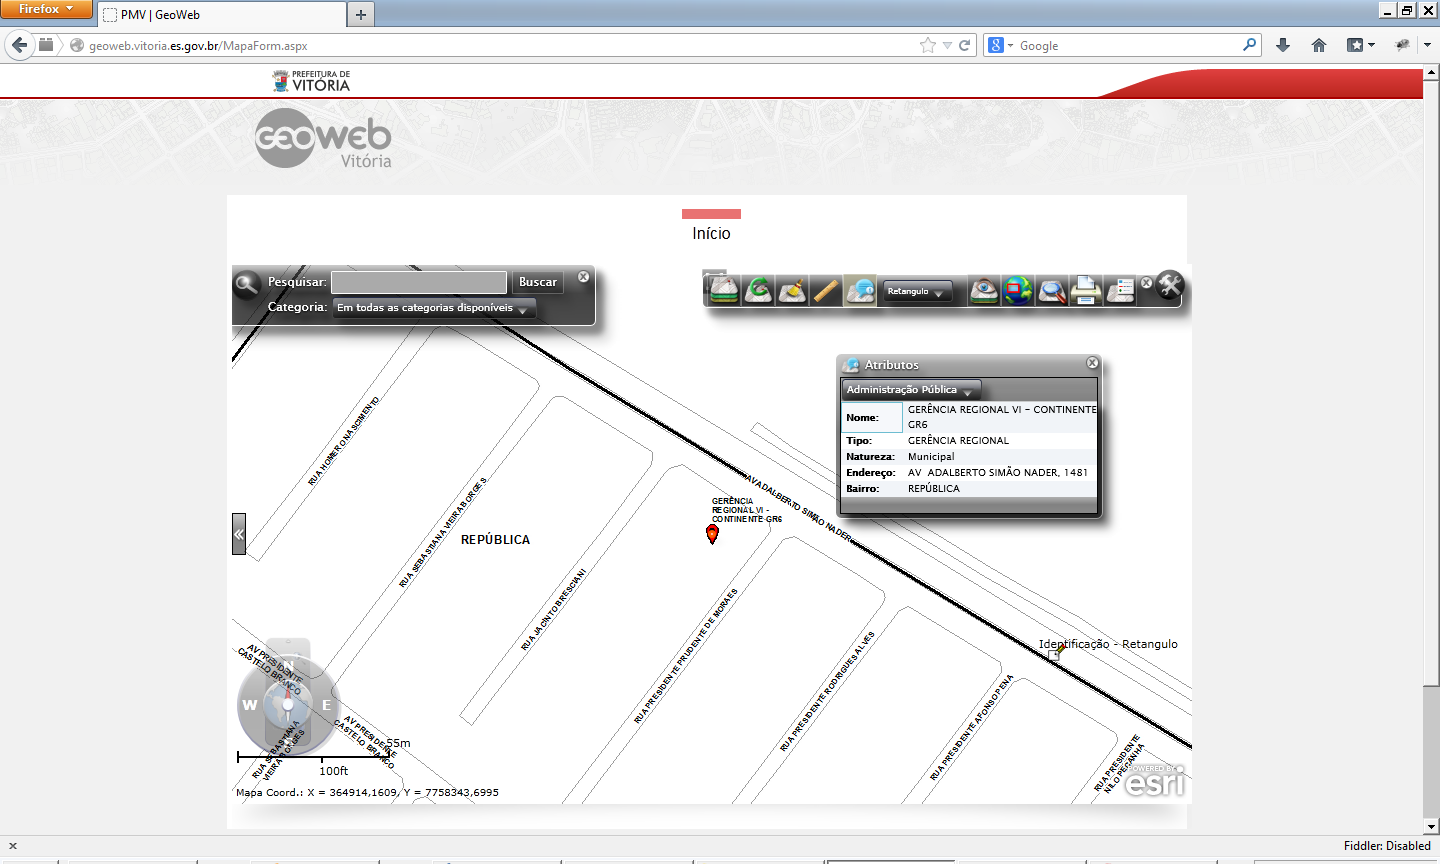The width and height of the screenshot is (1440, 864).
Task: Close the Atributos panel
Action: tap(1092, 363)
